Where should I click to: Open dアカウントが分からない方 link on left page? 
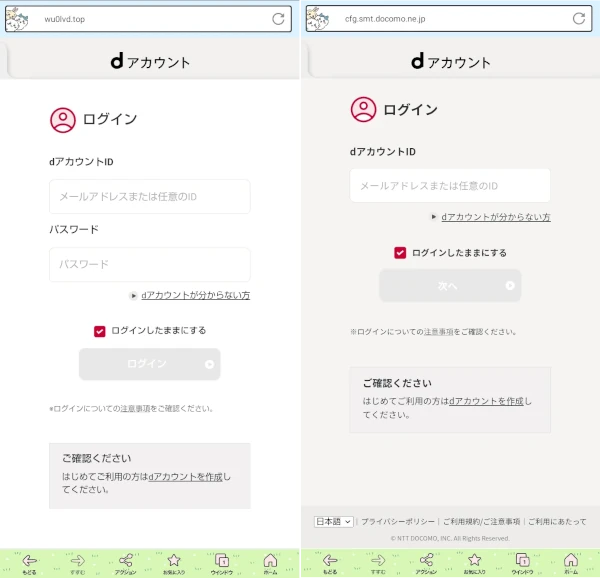click(x=196, y=295)
